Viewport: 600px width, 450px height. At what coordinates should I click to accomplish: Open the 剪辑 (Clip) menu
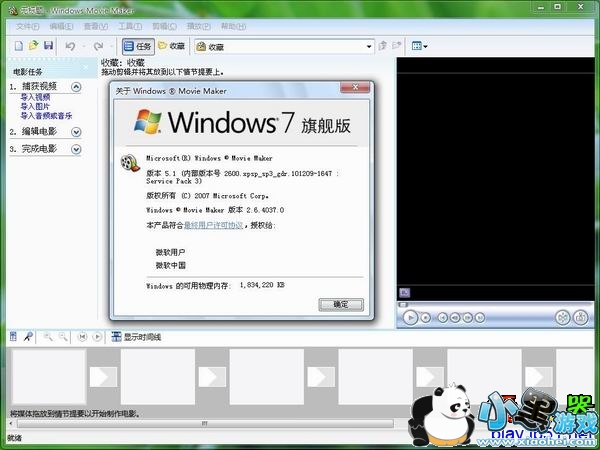(164, 26)
